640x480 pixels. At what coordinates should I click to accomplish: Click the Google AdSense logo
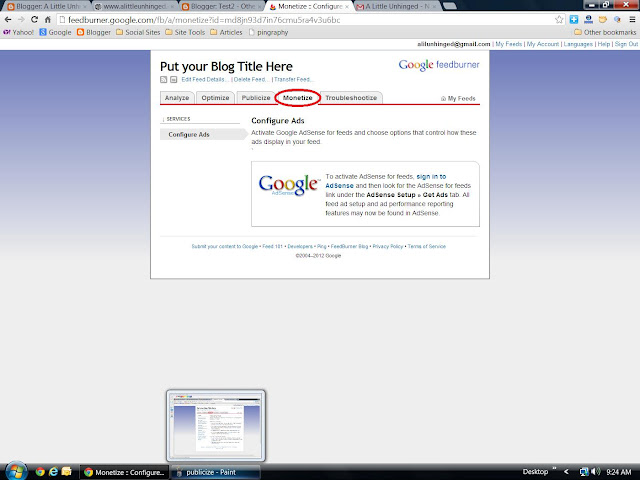pyautogui.click(x=289, y=185)
